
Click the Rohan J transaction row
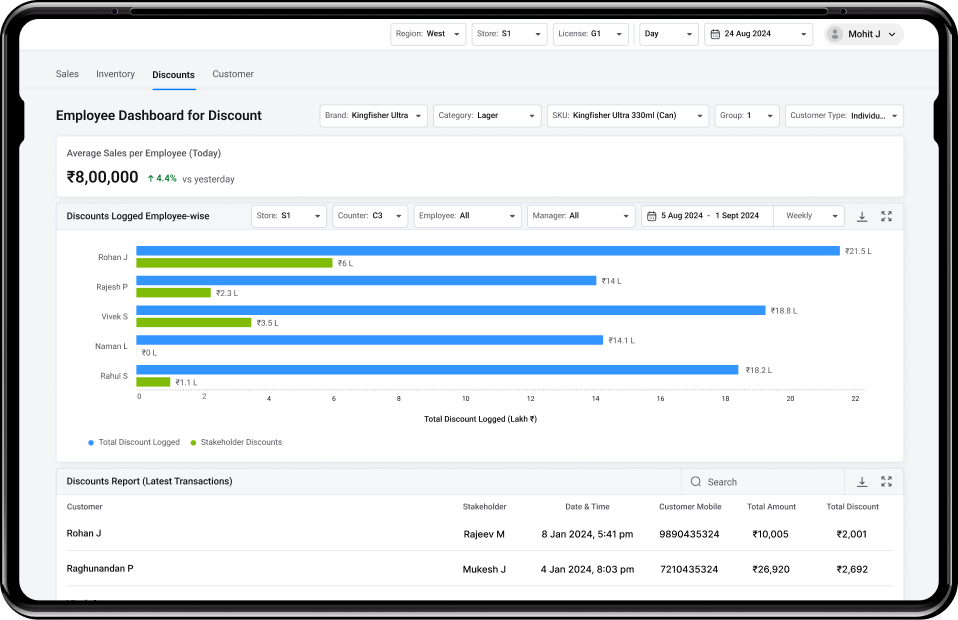474,534
